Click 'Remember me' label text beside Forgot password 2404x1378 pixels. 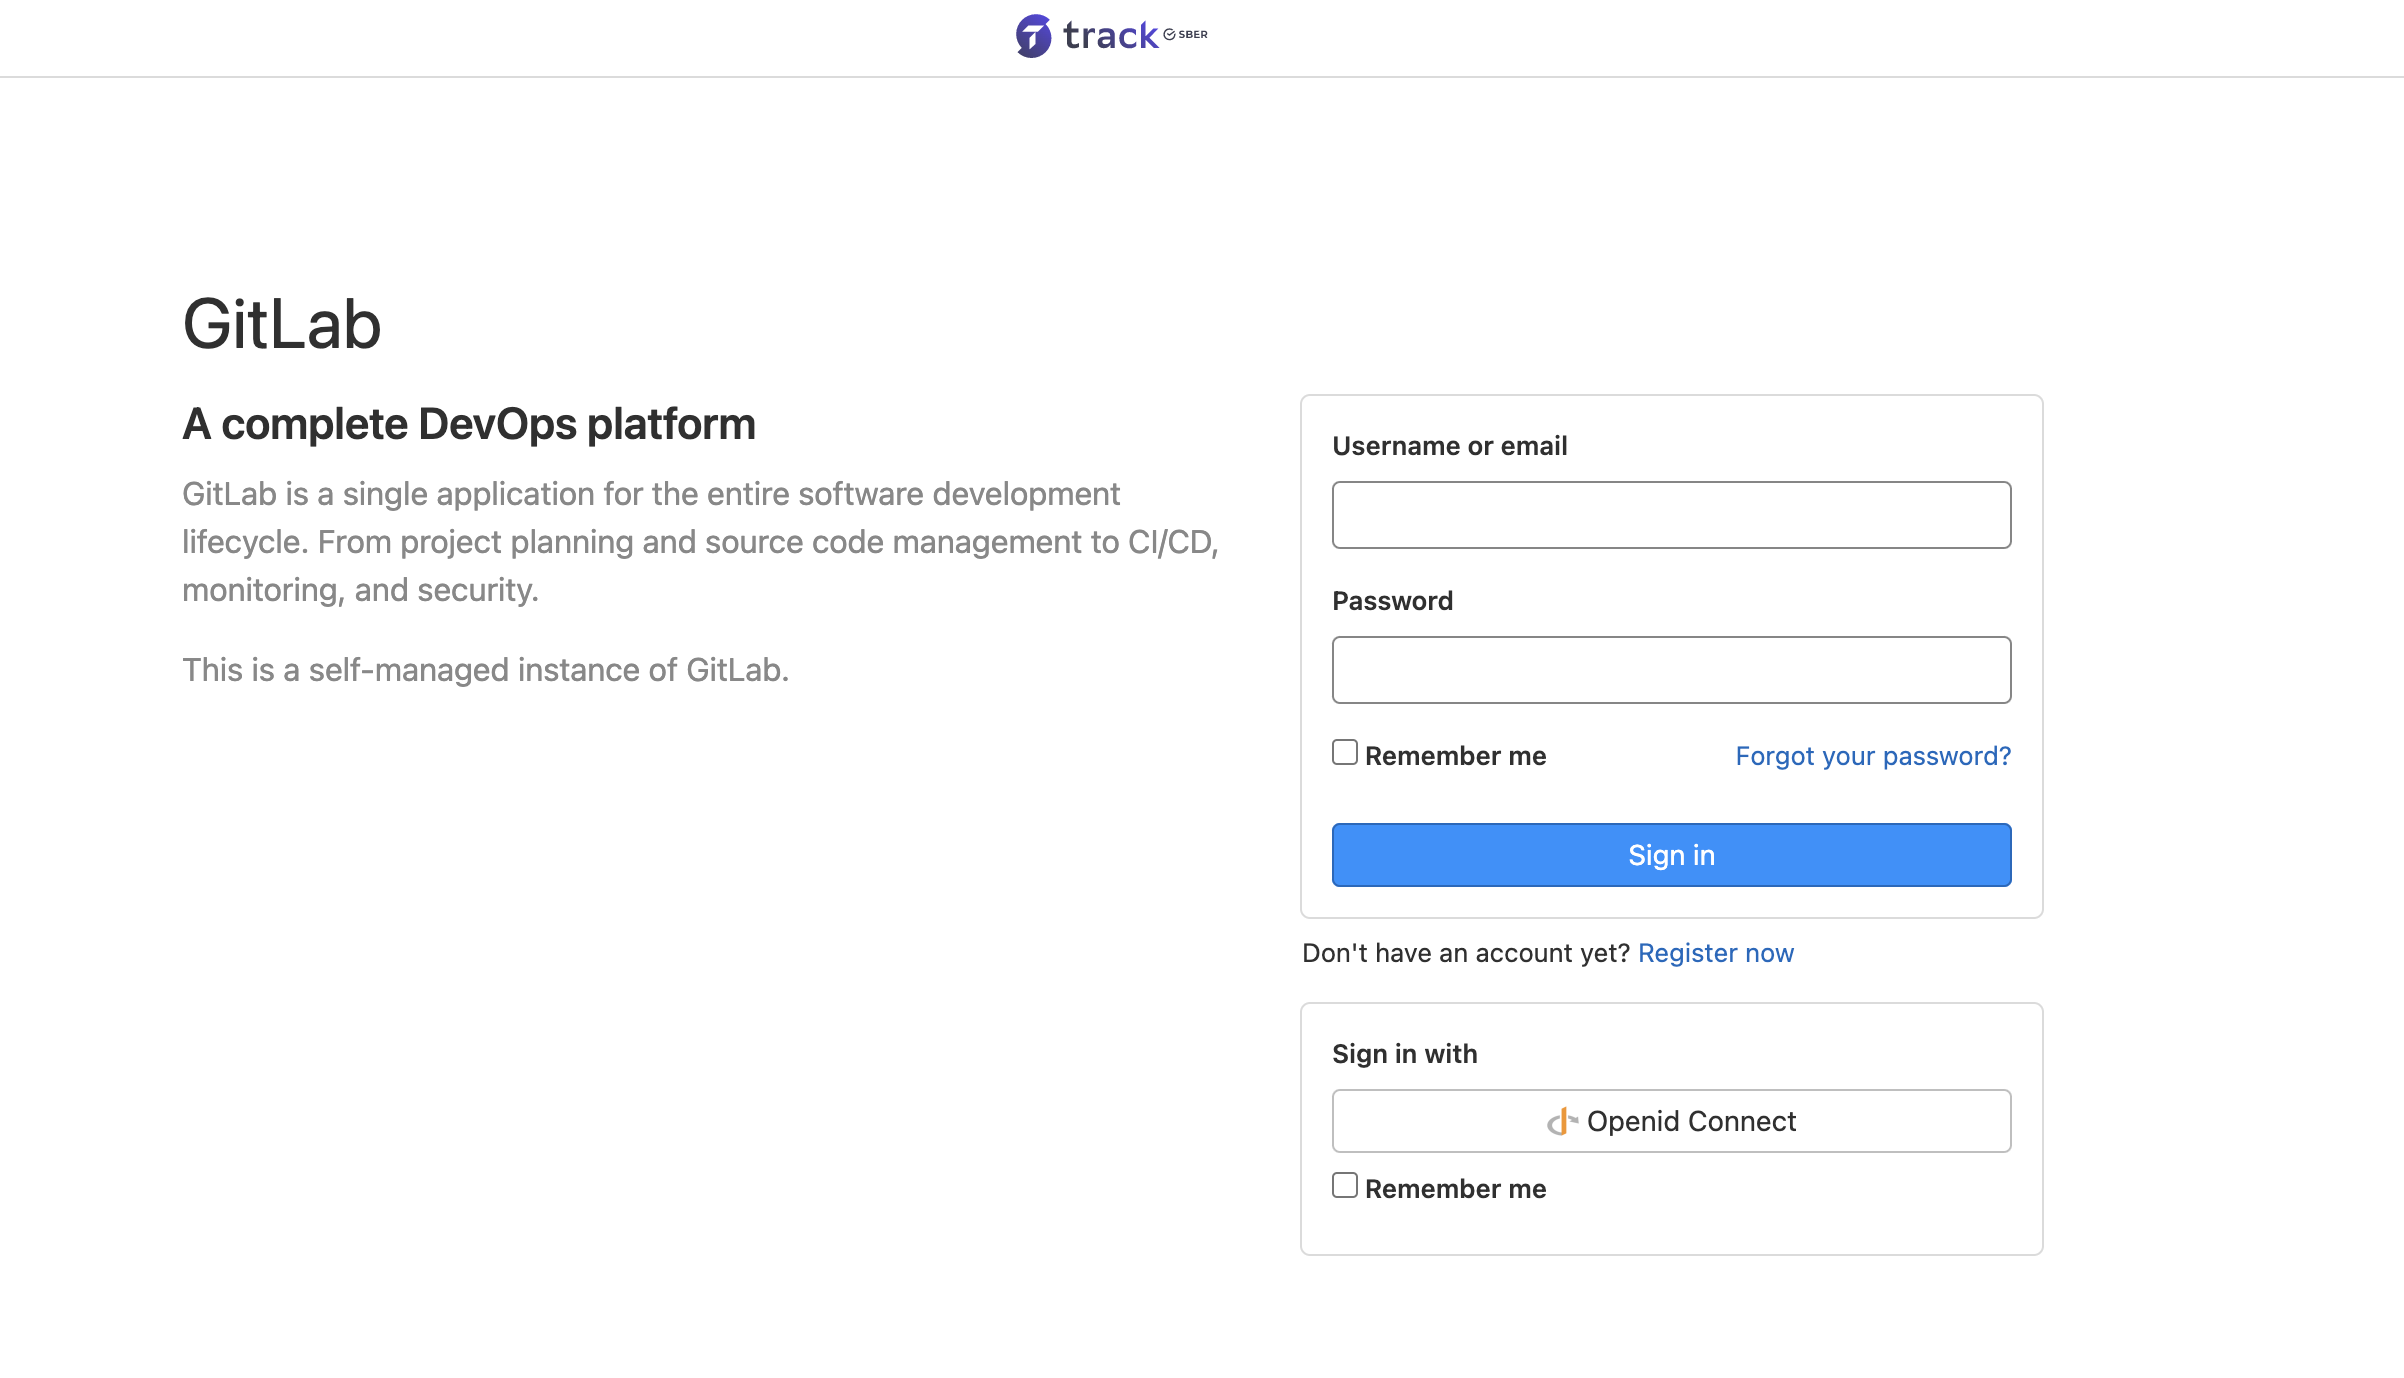[x=1455, y=756]
